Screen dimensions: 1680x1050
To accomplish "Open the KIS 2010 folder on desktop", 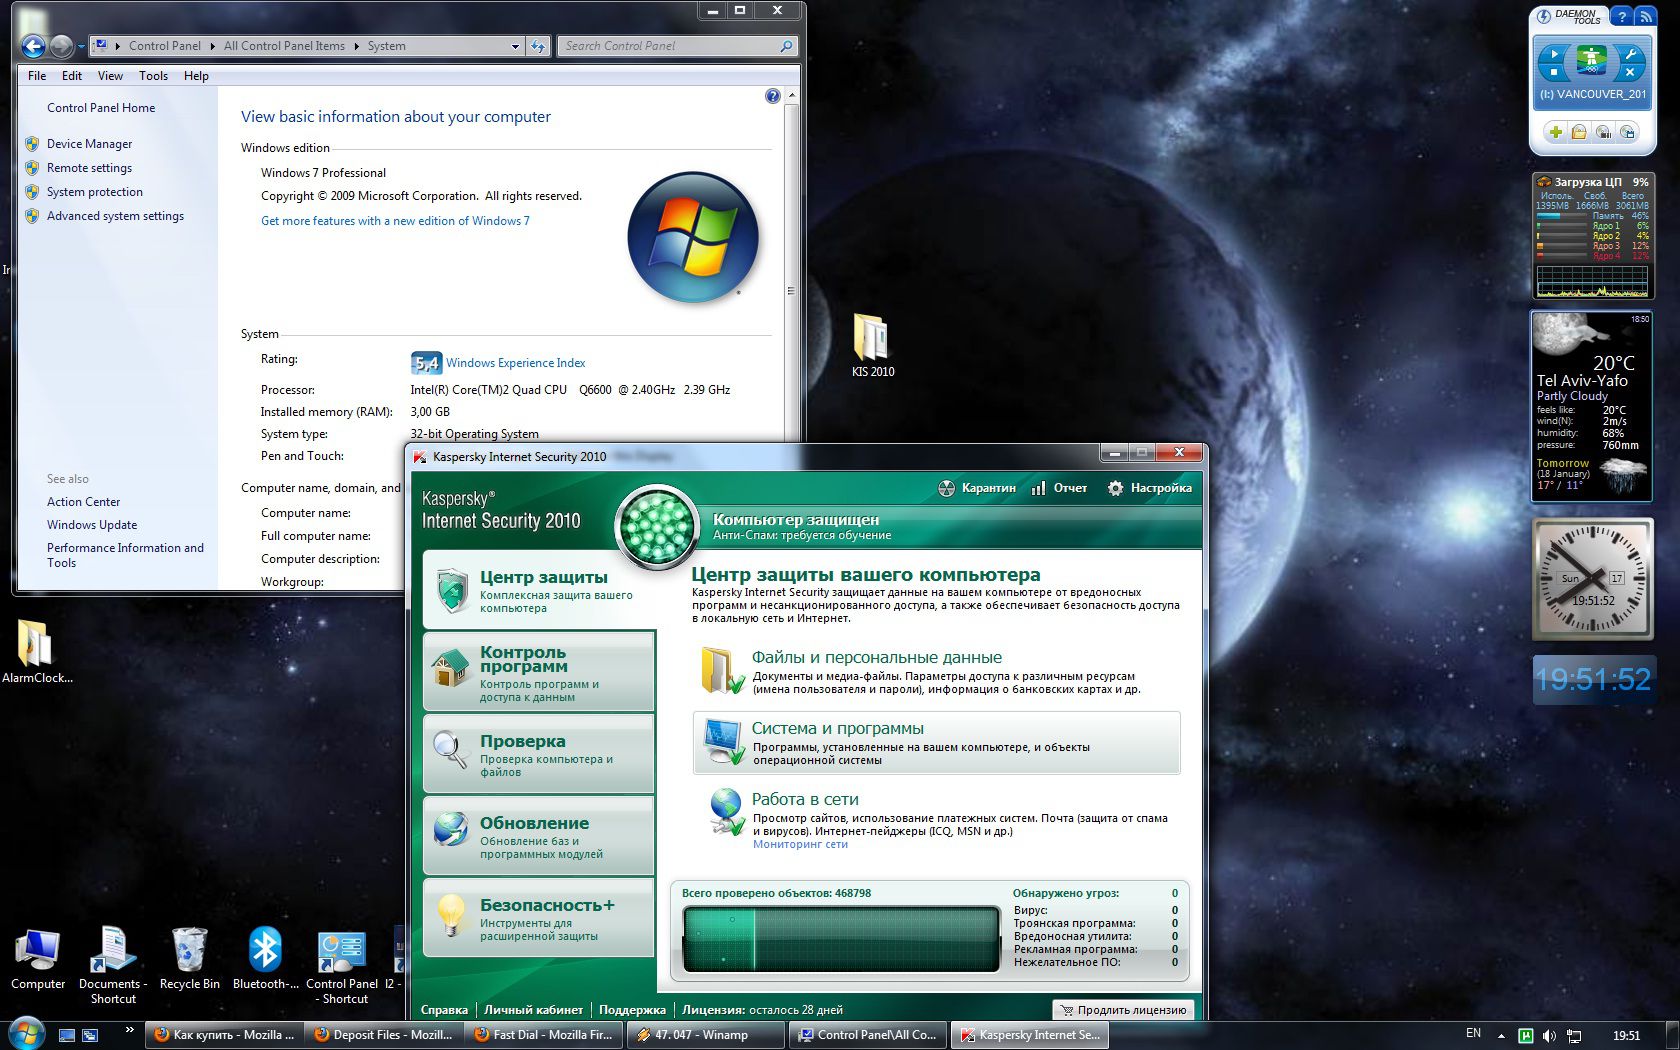I will pos(872,346).
